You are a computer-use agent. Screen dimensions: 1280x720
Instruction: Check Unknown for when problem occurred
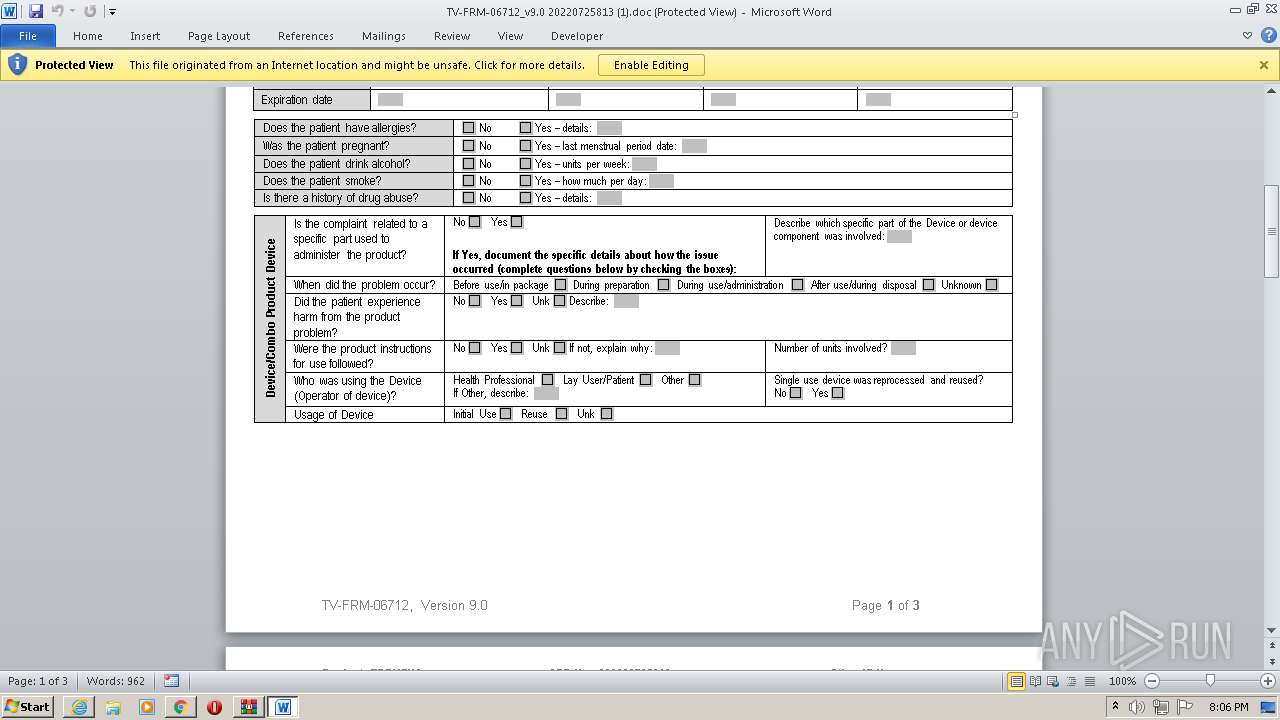[991, 285]
